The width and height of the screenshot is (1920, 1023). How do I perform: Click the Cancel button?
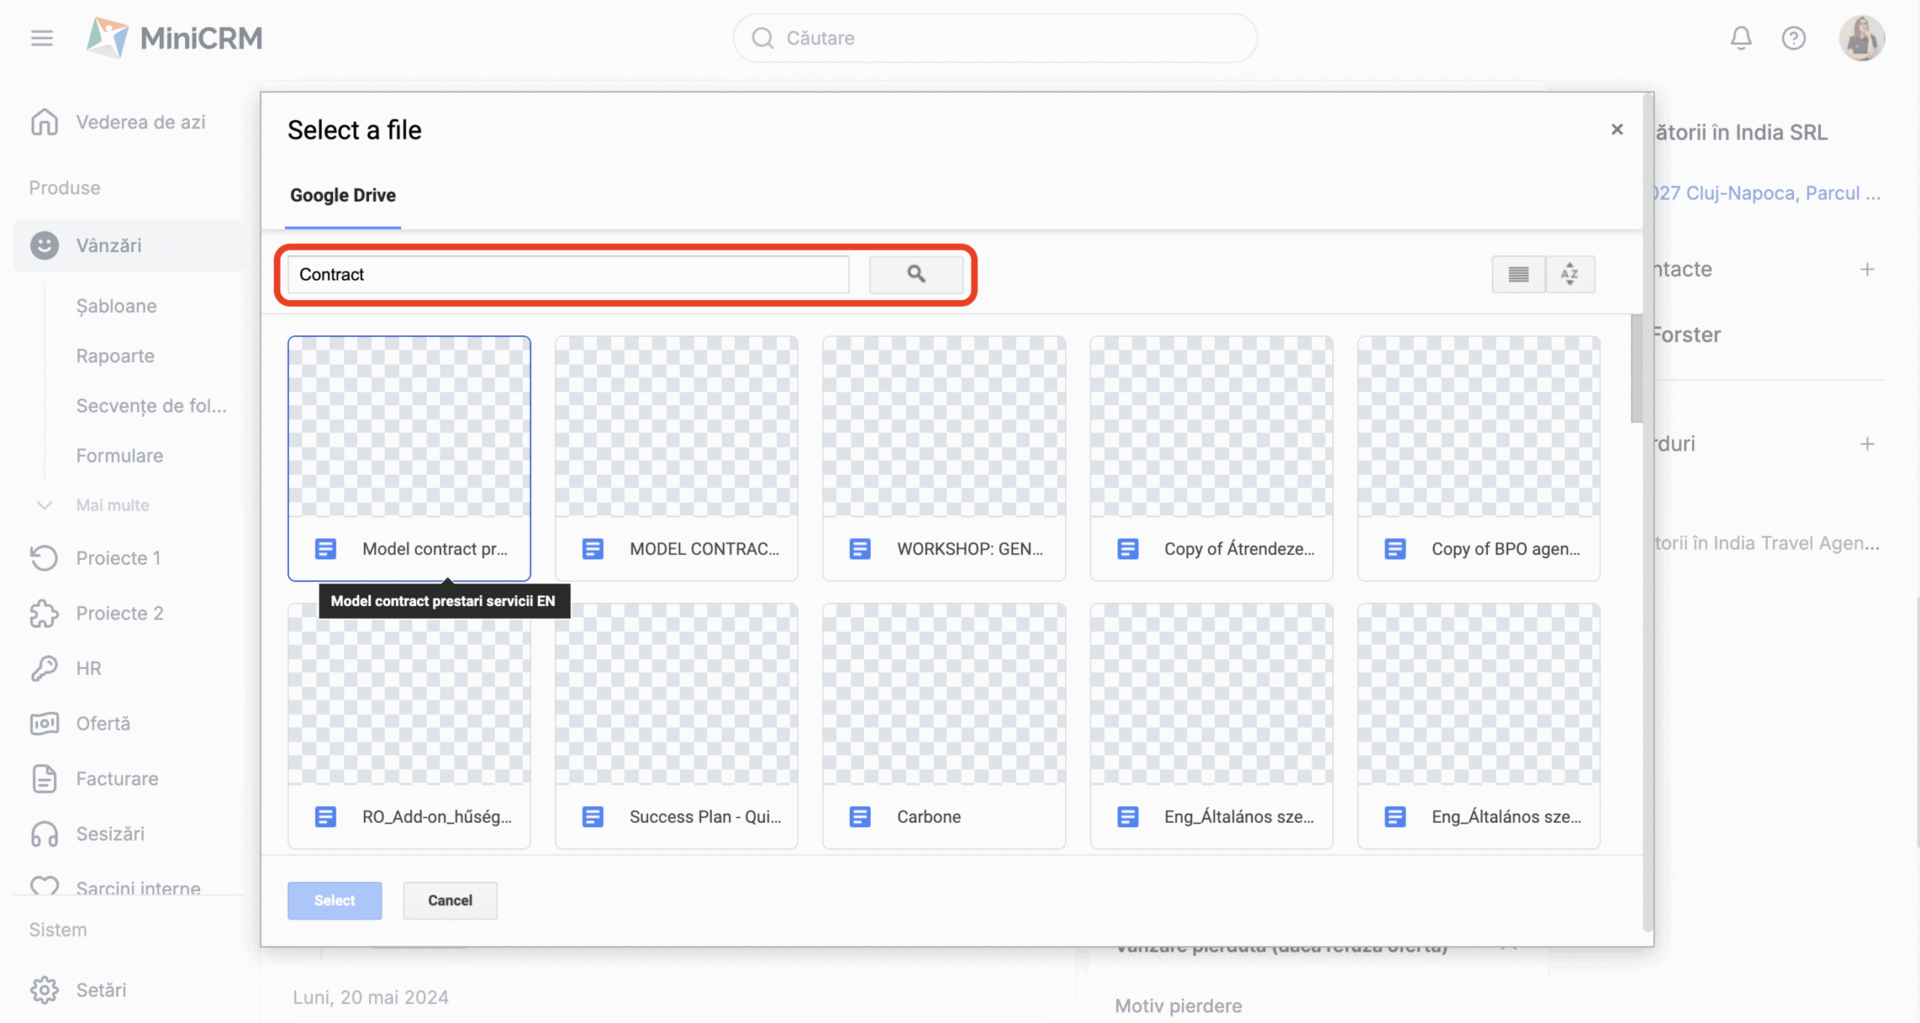tap(450, 900)
